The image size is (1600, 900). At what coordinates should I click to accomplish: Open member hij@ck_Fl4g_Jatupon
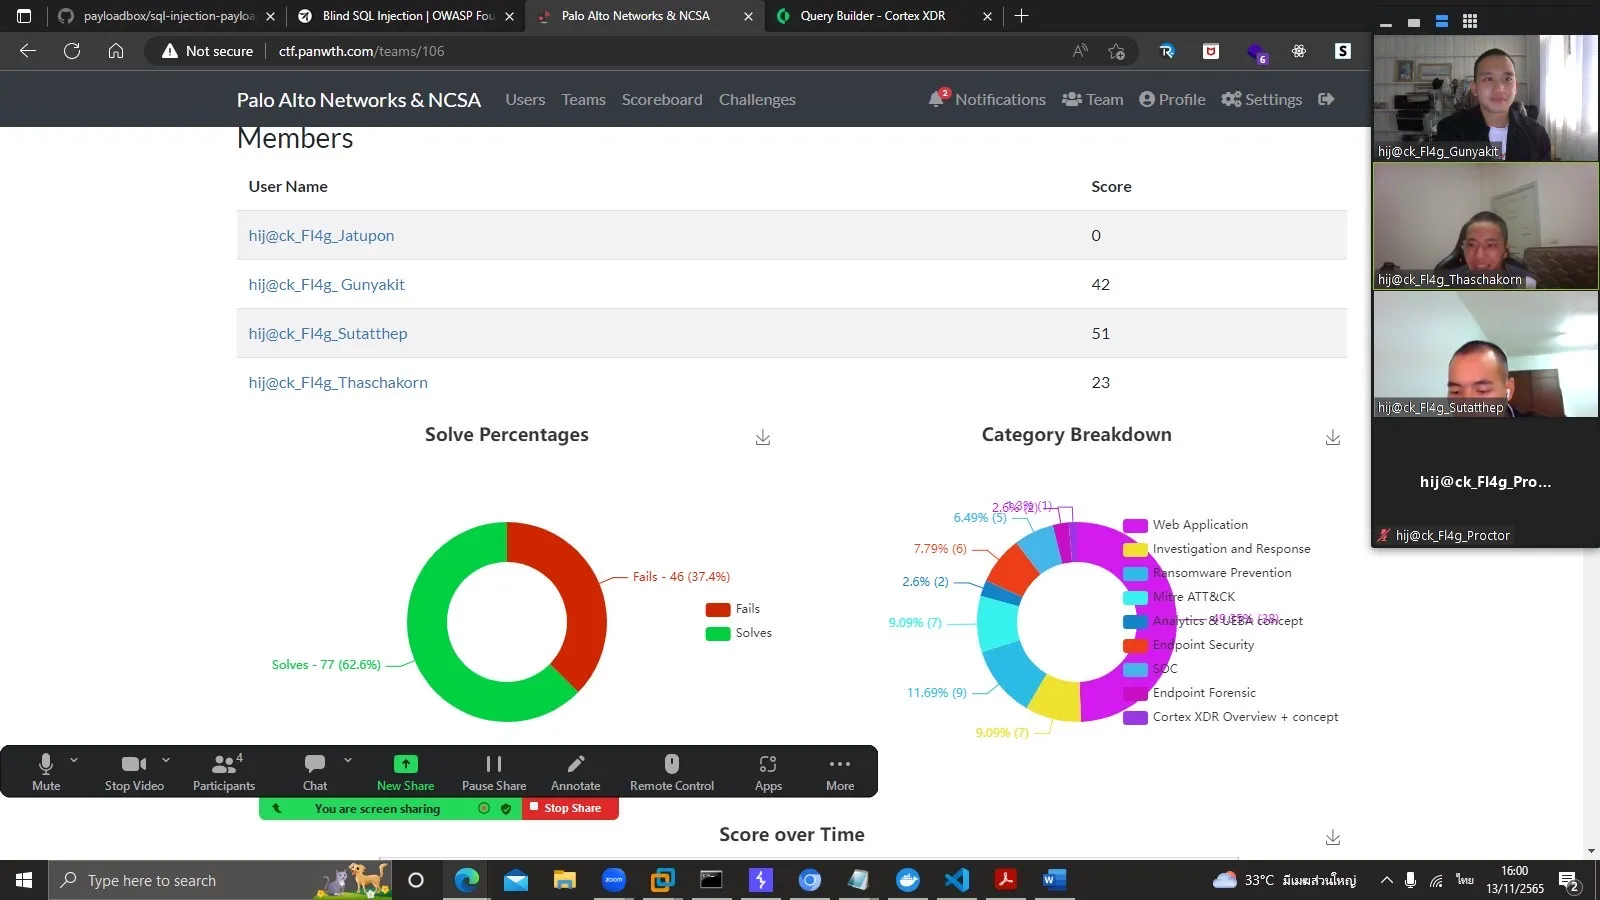(x=321, y=236)
